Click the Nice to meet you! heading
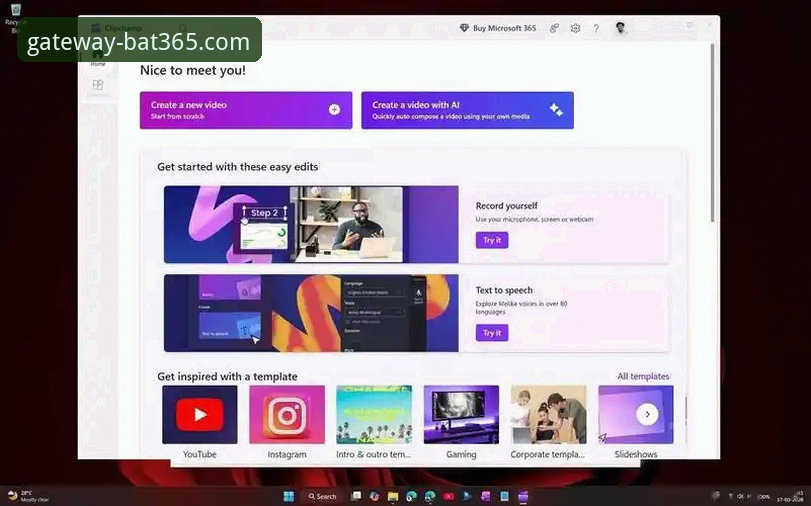 pyautogui.click(x=193, y=70)
